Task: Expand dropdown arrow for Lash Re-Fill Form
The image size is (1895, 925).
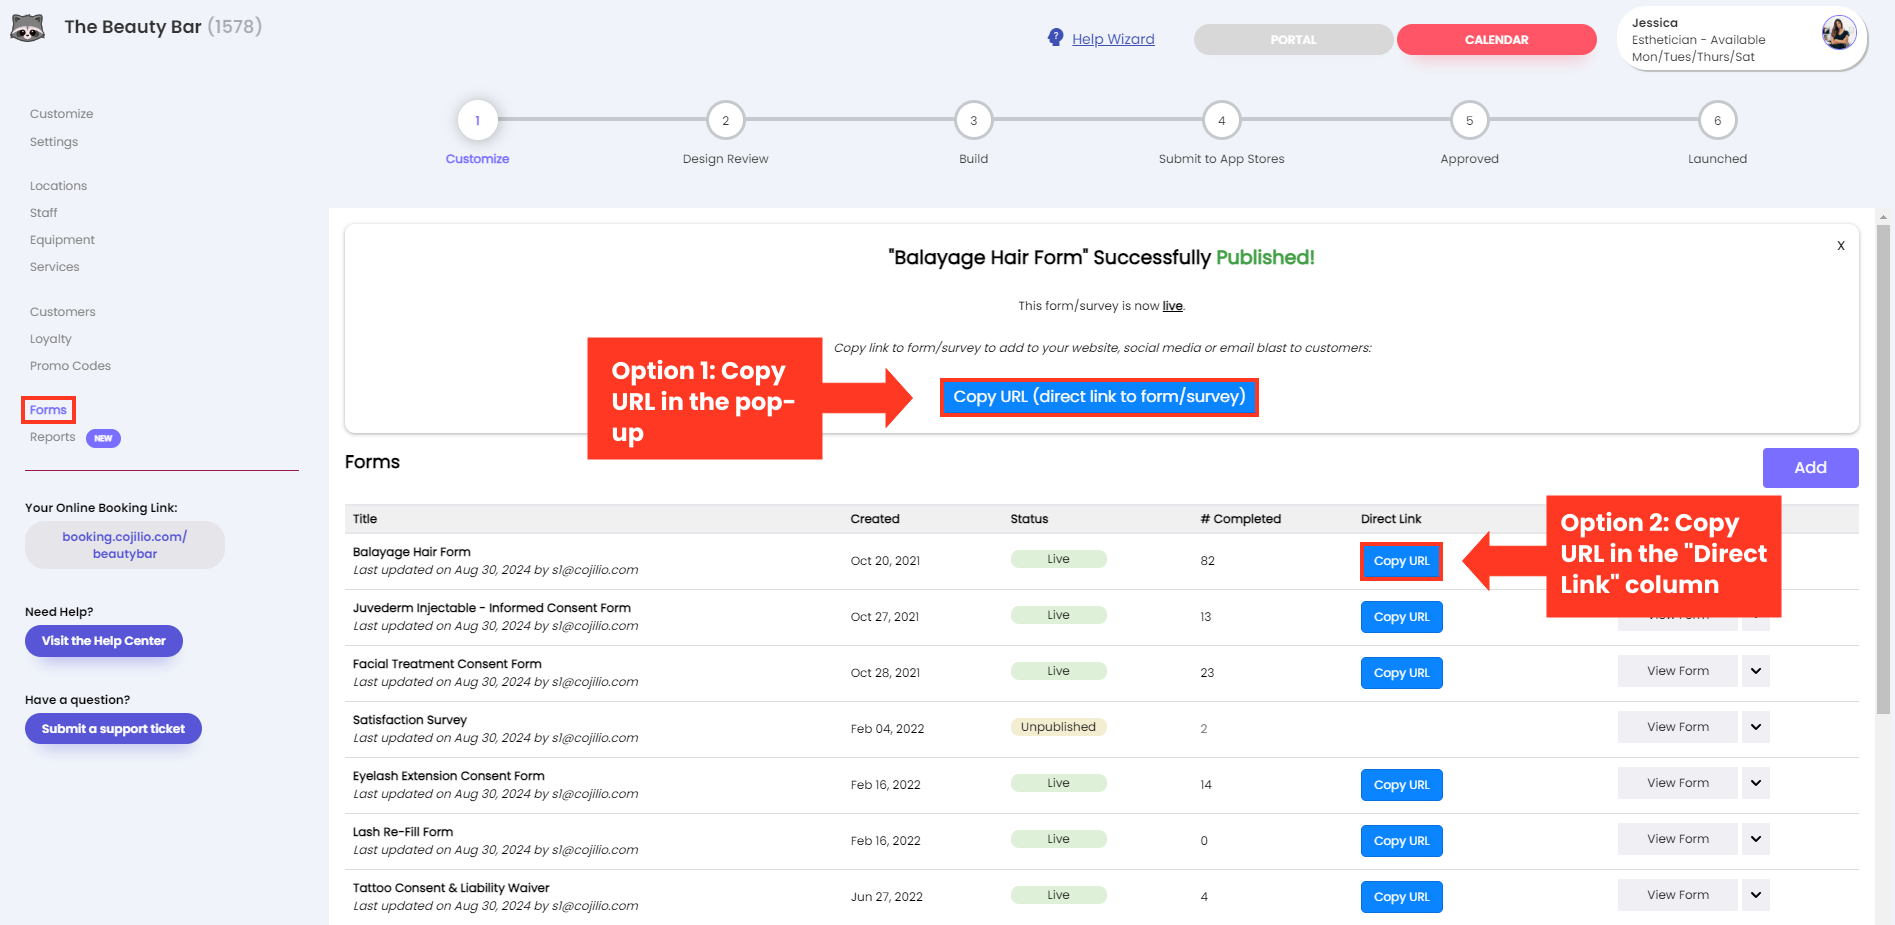Action: (1756, 839)
